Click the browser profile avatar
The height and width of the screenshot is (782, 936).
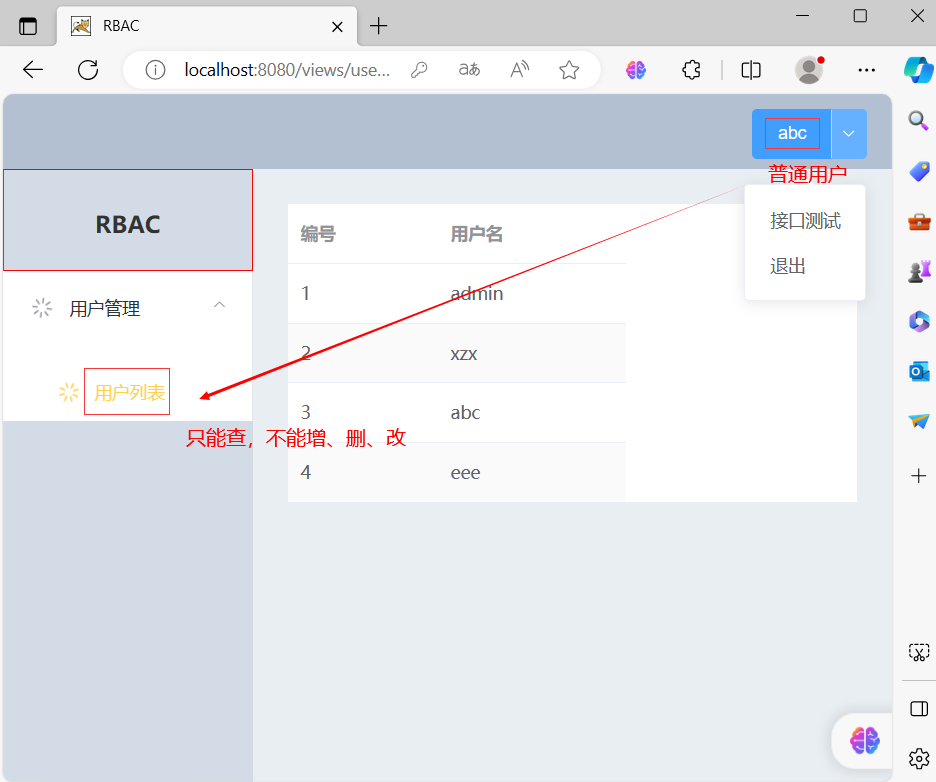(808, 70)
